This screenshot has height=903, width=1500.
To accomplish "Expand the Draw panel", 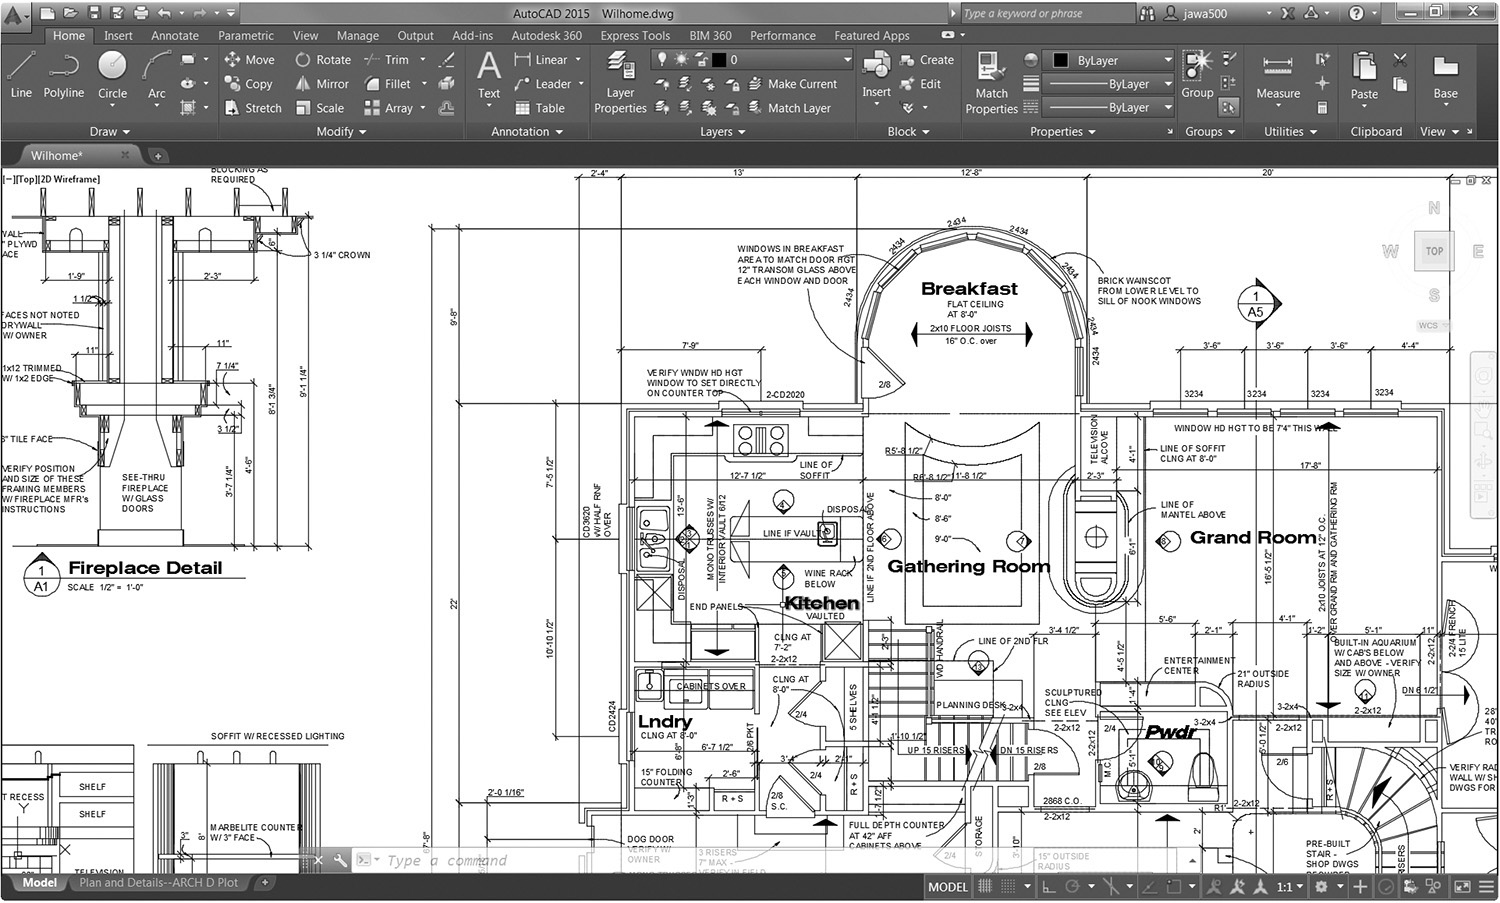I will click(x=110, y=132).
